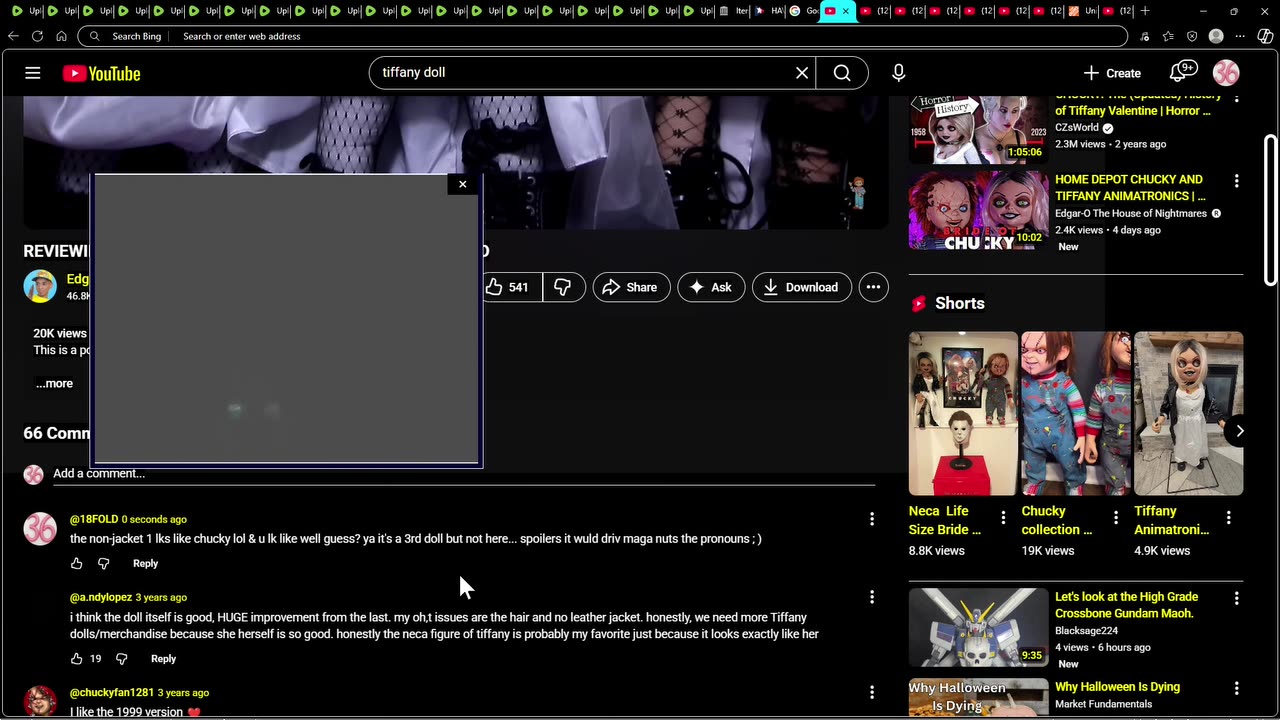The image size is (1280, 720).
Task: Download the video
Action: click(801, 287)
